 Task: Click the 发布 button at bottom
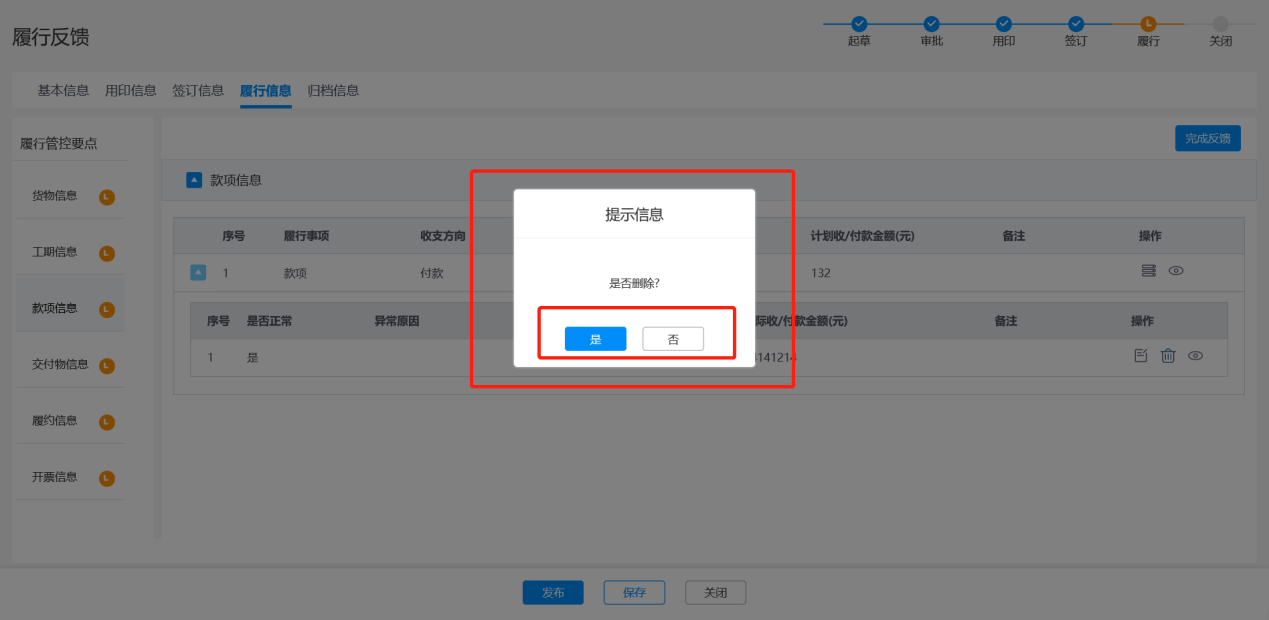(x=553, y=592)
